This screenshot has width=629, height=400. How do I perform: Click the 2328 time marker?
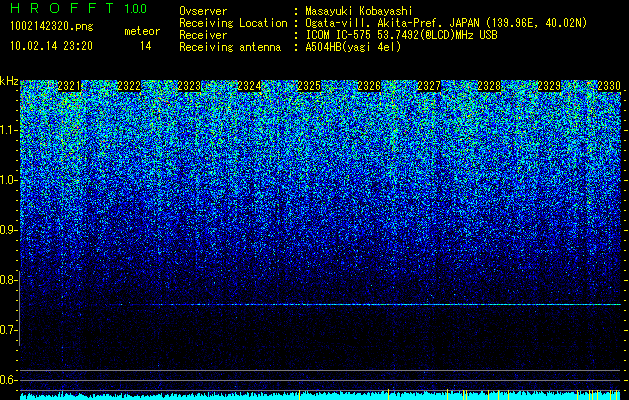(489, 86)
